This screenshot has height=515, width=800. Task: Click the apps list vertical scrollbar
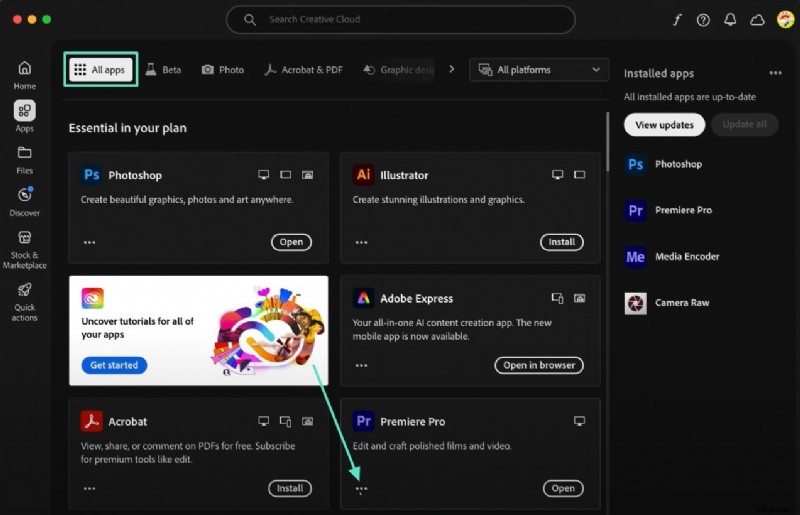pyautogui.click(x=607, y=142)
